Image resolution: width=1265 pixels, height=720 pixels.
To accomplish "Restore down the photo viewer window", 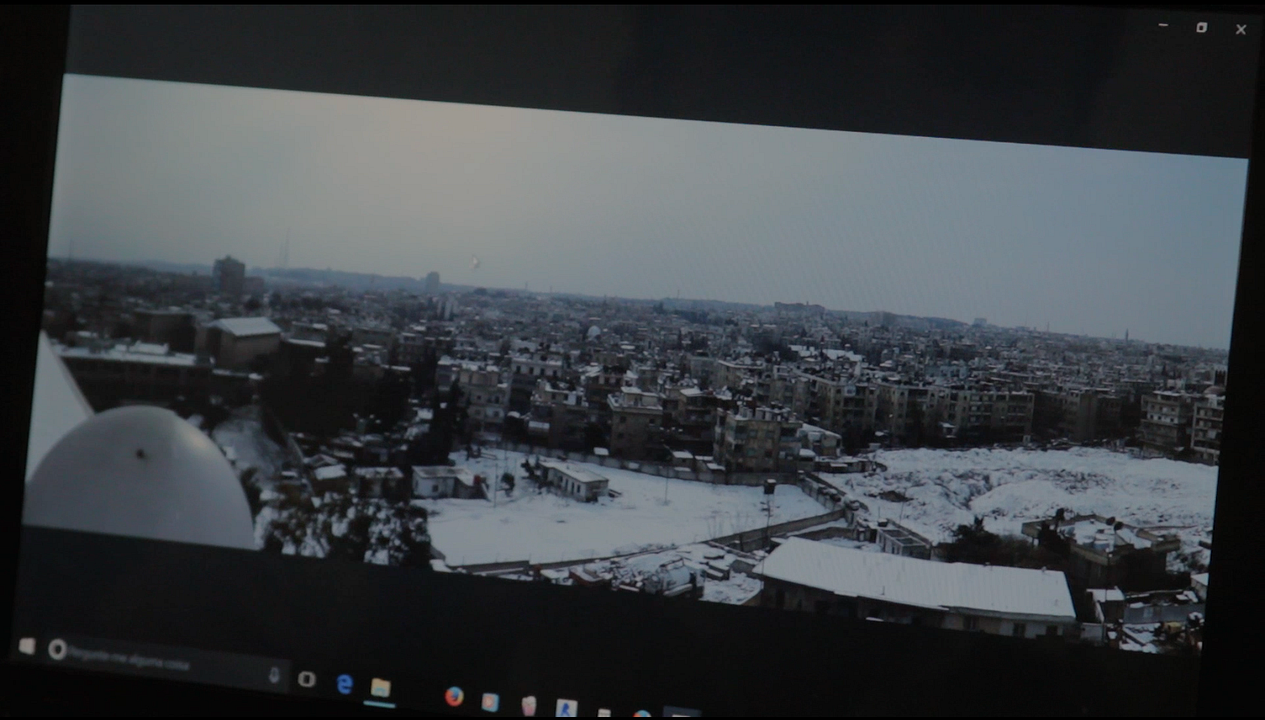I will (x=1201, y=27).
